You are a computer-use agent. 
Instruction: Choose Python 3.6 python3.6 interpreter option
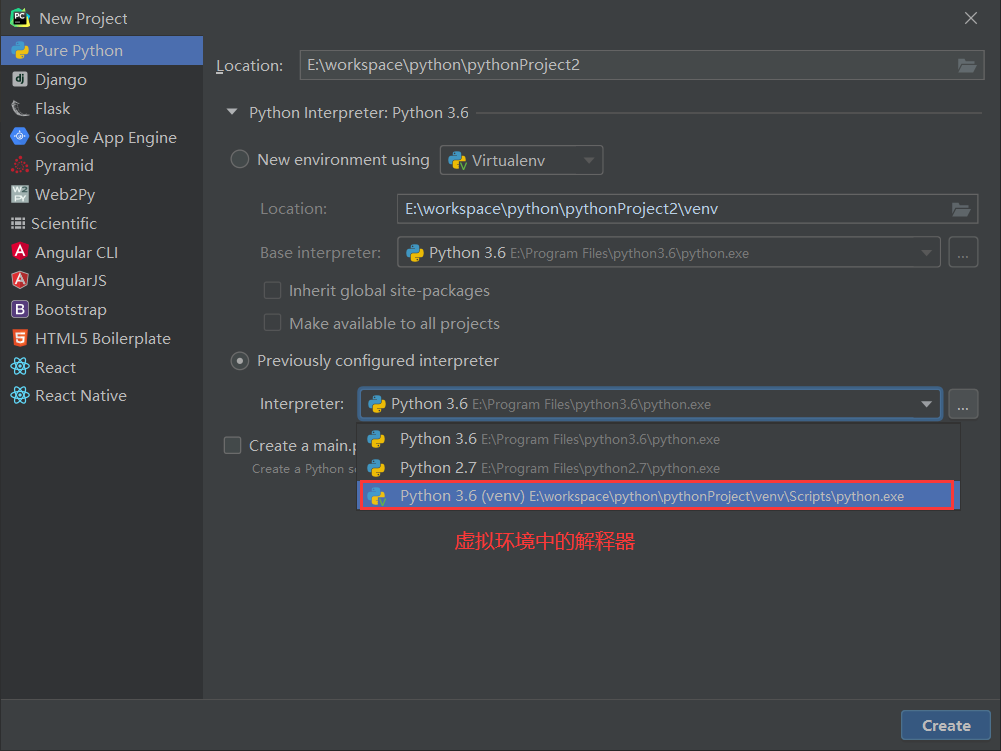tap(659, 439)
